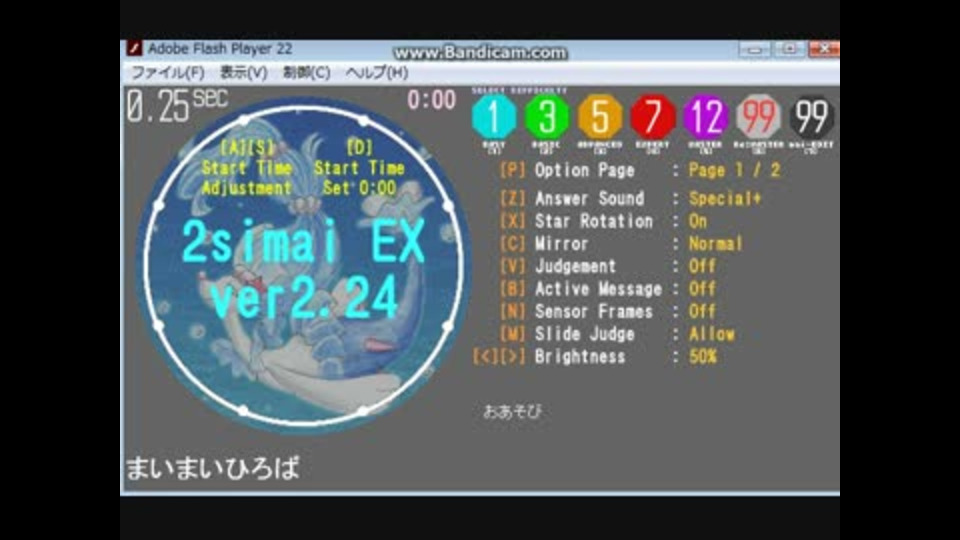
Task: Click the [C] Mirror label
Action: pos(544,244)
